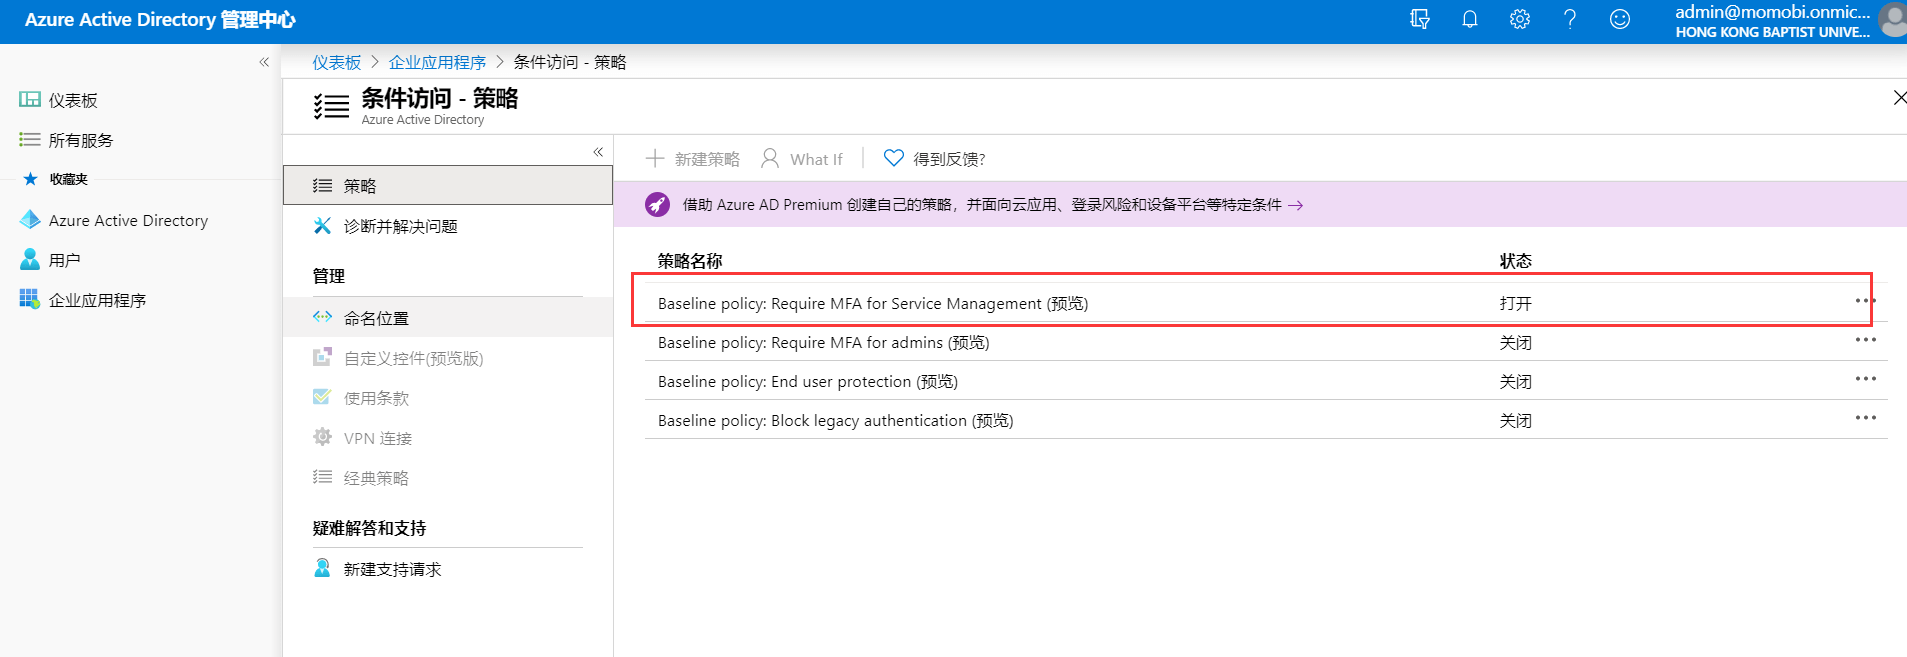Open settings gear in top bar
This screenshot has height=657, width=1907.
pos(1519,19)
